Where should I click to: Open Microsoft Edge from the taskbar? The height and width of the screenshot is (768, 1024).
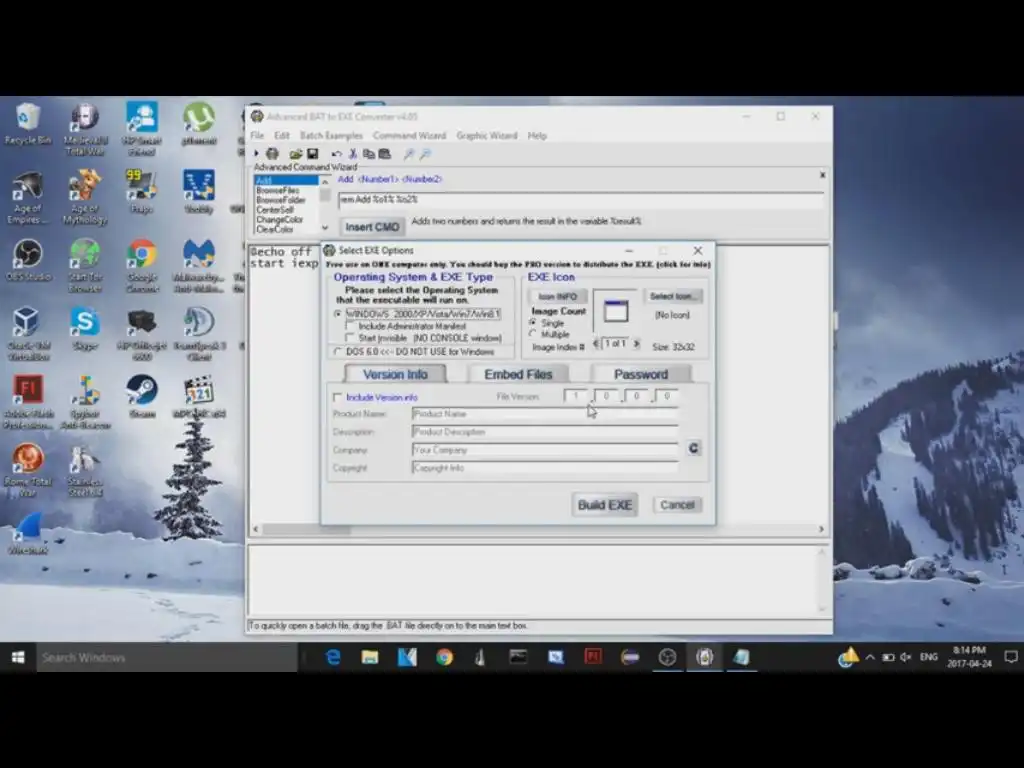[333, 657]
